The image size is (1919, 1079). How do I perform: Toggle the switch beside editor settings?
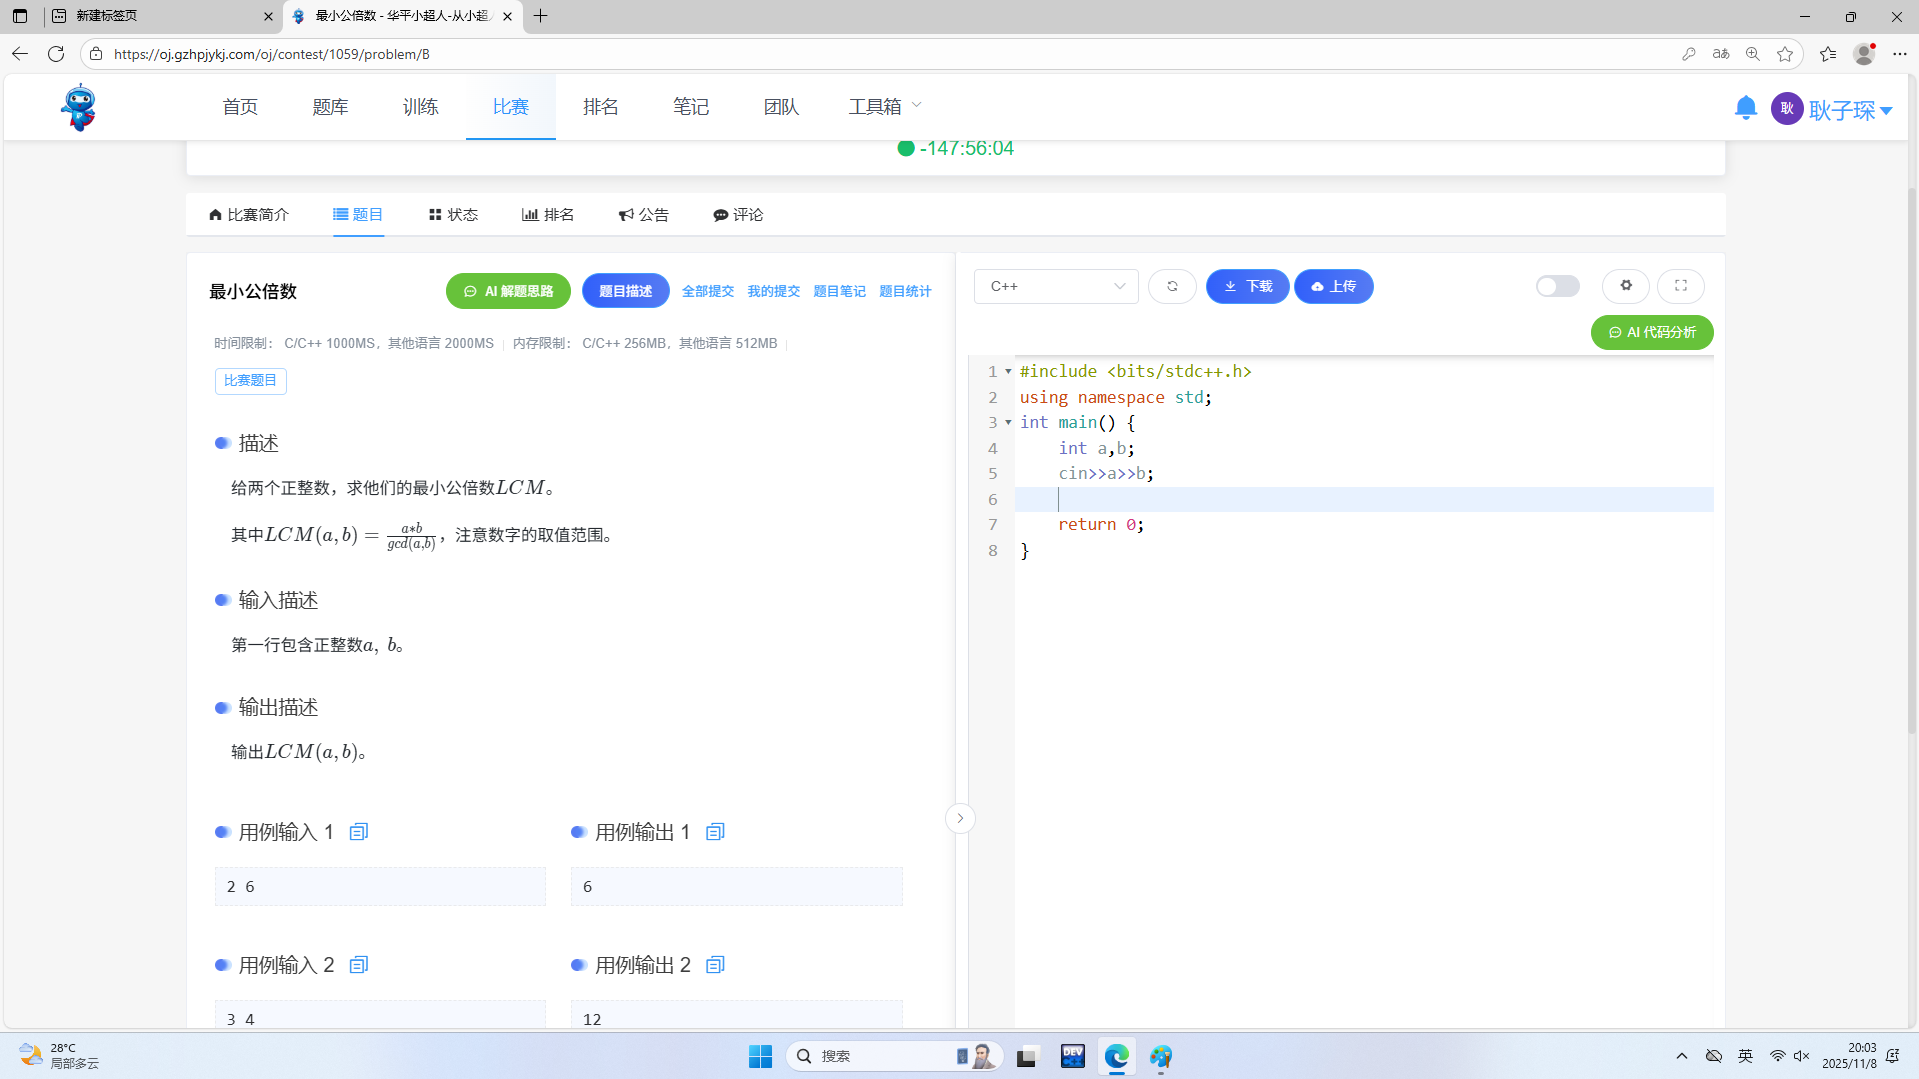1557,287
